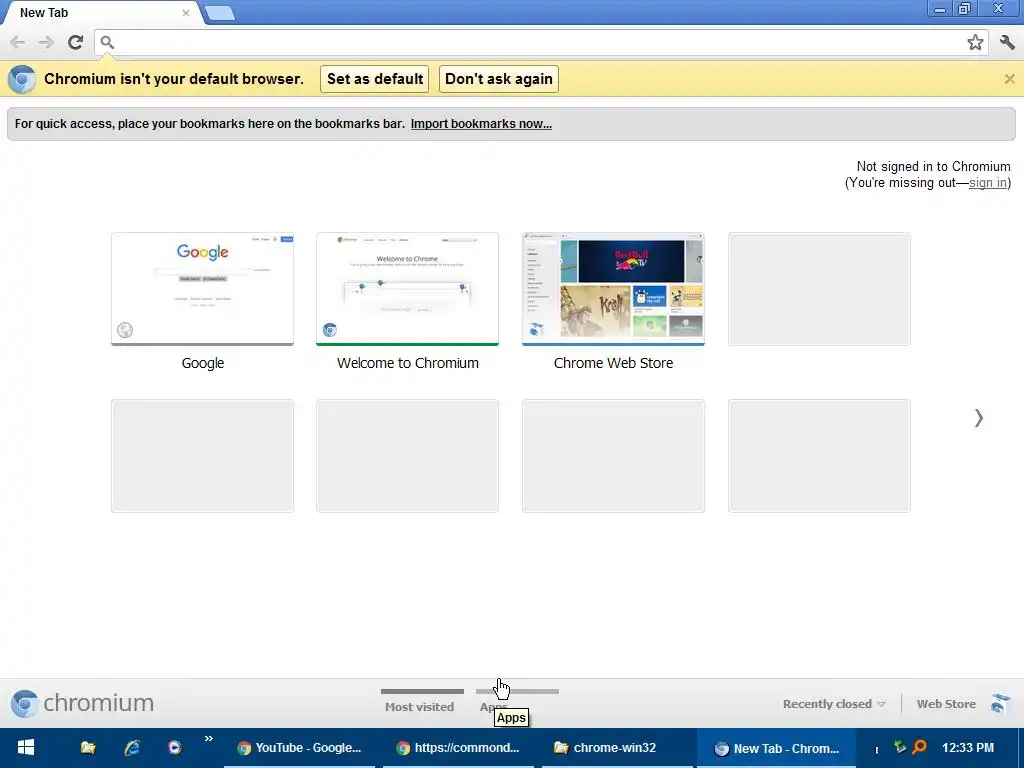Switch to the chrome-win32 folder taskbar window

(x=616, y=748)
